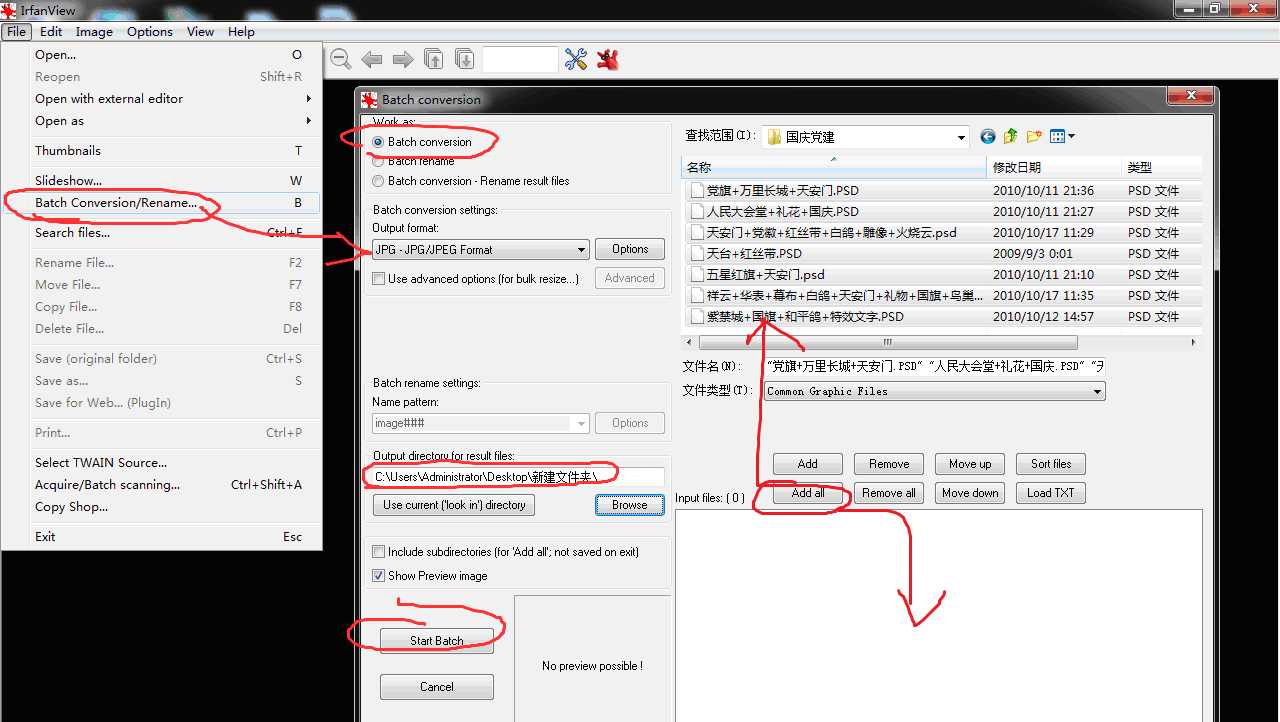Click the Browse button
Viewport: 1280px width, 722px height.
point(630,505)
